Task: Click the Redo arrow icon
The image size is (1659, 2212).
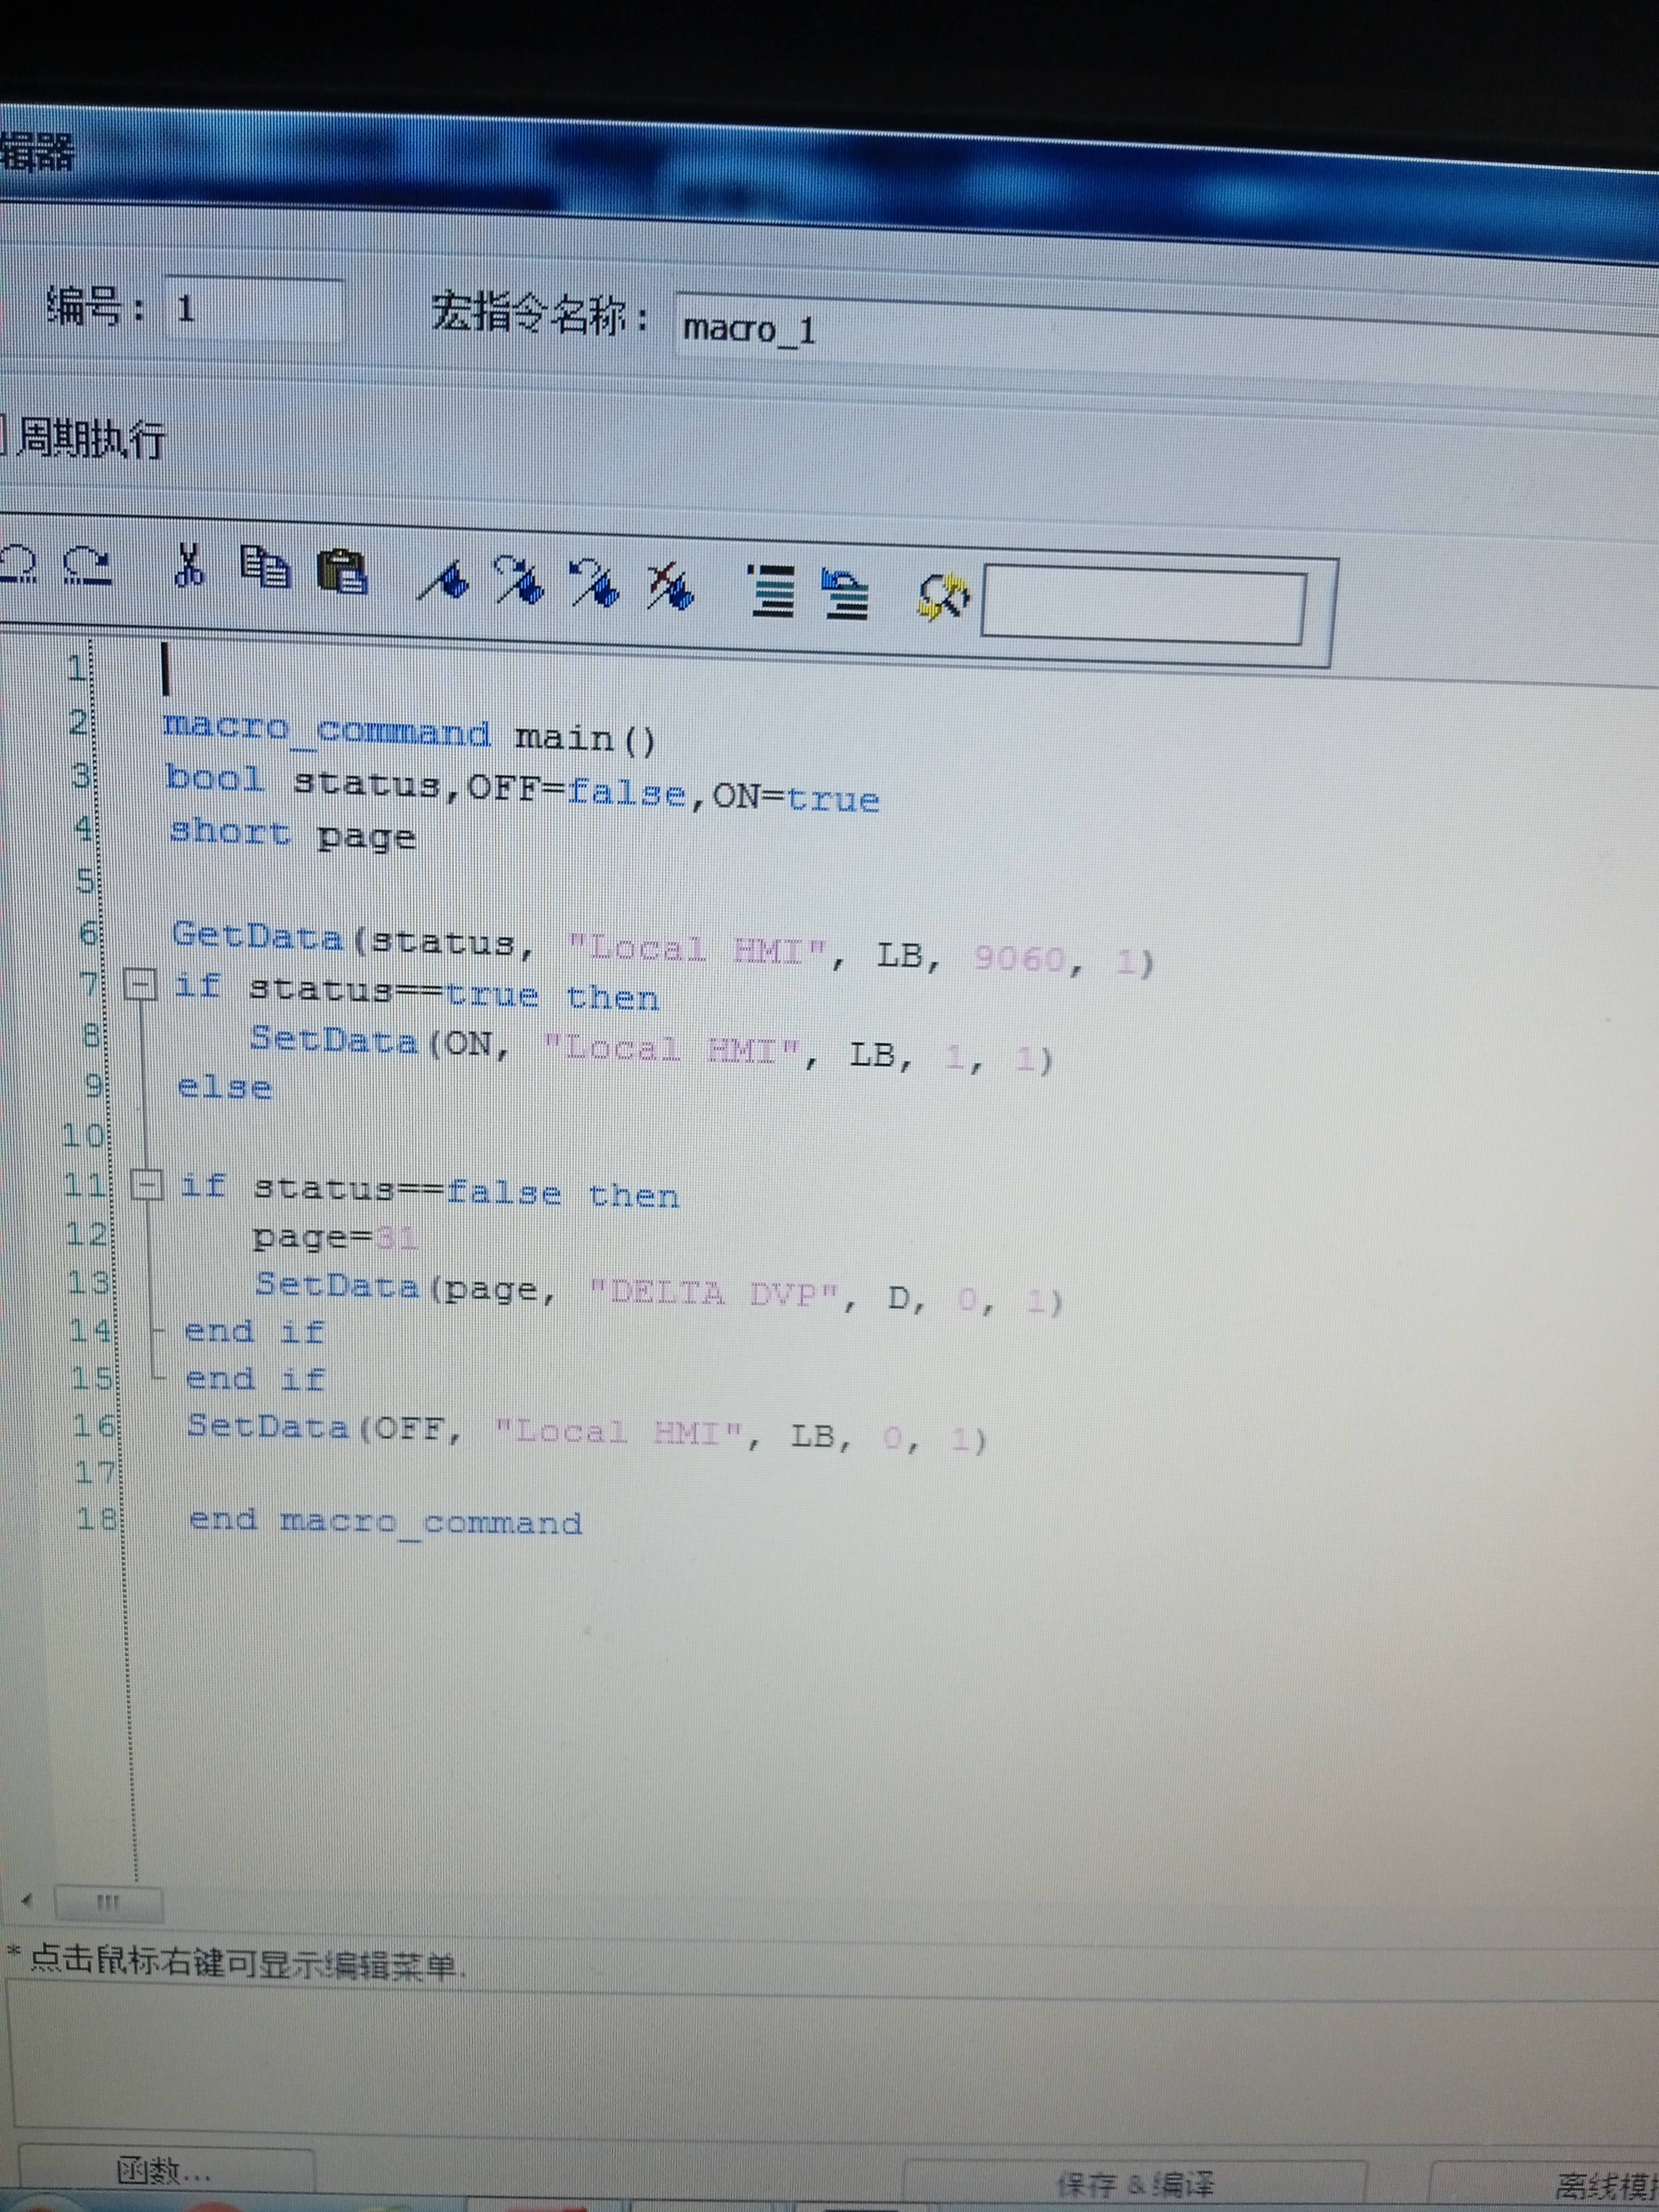Action: (x=88, y=566)
